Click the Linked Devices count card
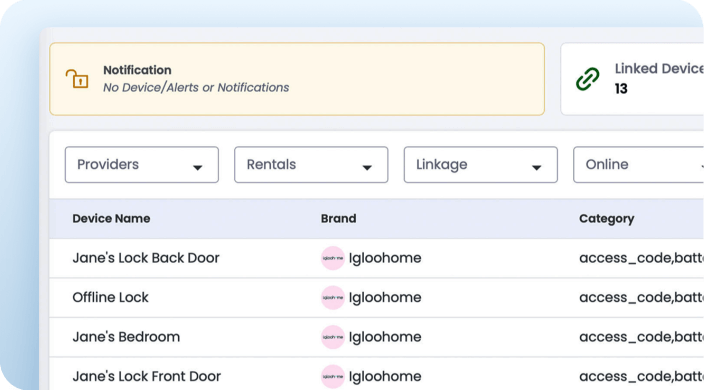704x390 pixels. pyautogui.click(x=632, y=79)
